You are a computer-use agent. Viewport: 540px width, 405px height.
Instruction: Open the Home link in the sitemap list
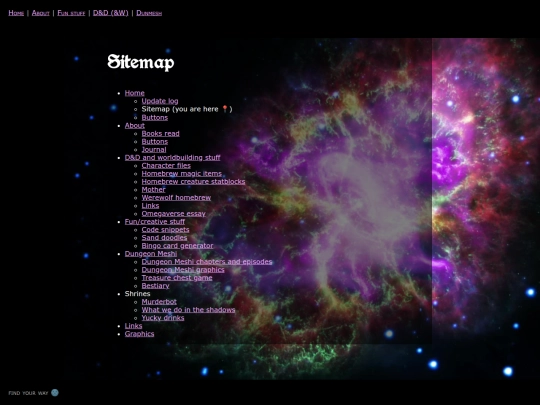click(x=135, y=93)
